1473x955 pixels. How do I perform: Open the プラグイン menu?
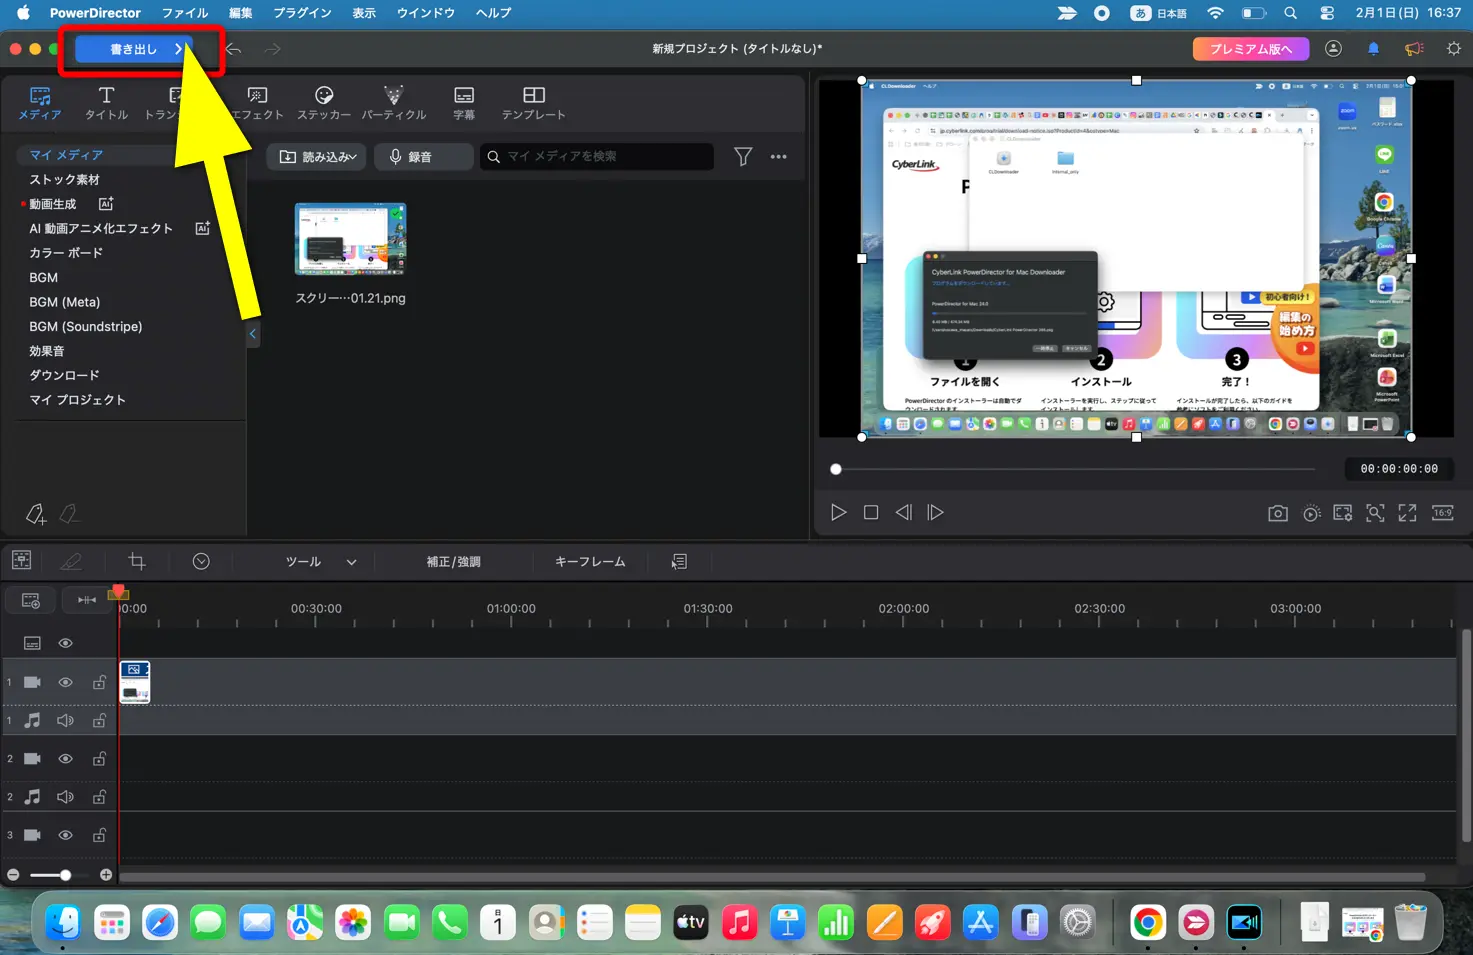[301, 13]
